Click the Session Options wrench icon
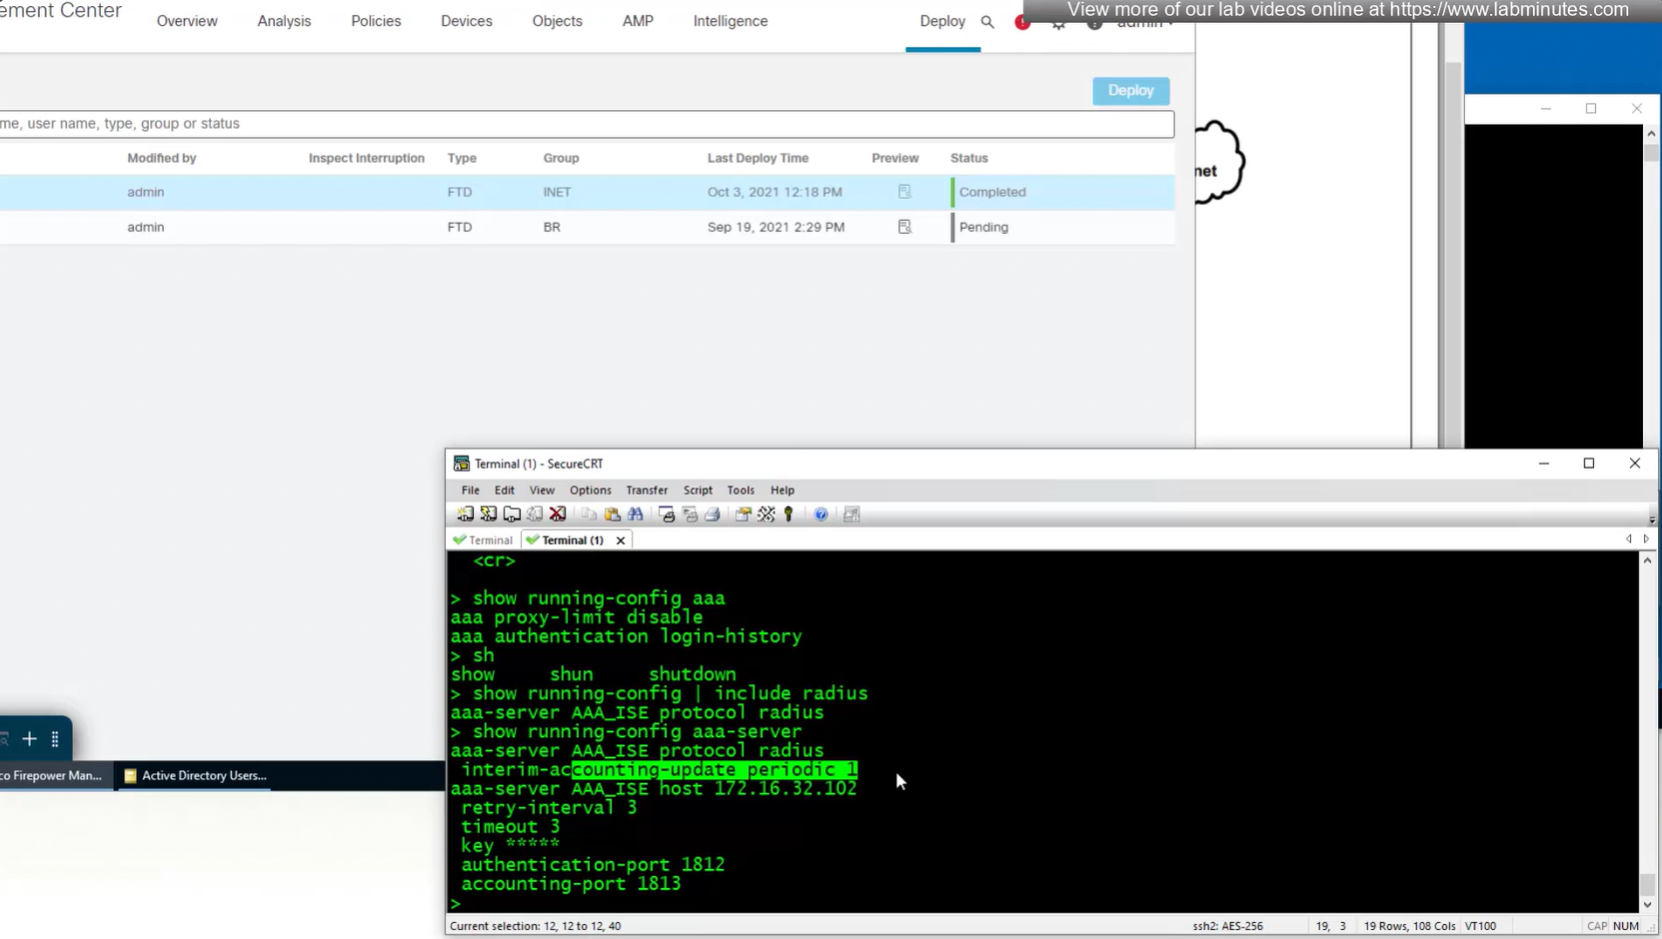Viewport: 1662px width, 939px height. [x=766, y=514]
